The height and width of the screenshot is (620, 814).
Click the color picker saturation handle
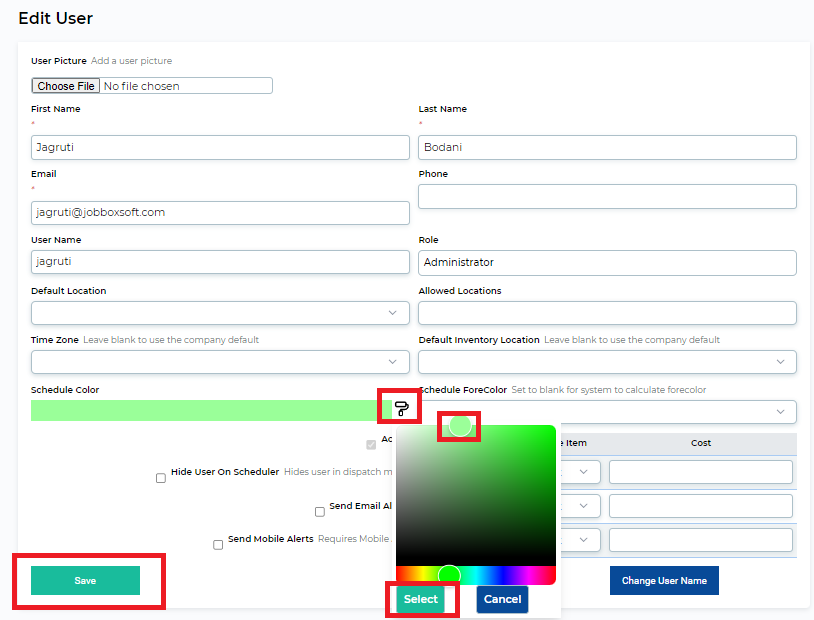click(x=459, y=426)
